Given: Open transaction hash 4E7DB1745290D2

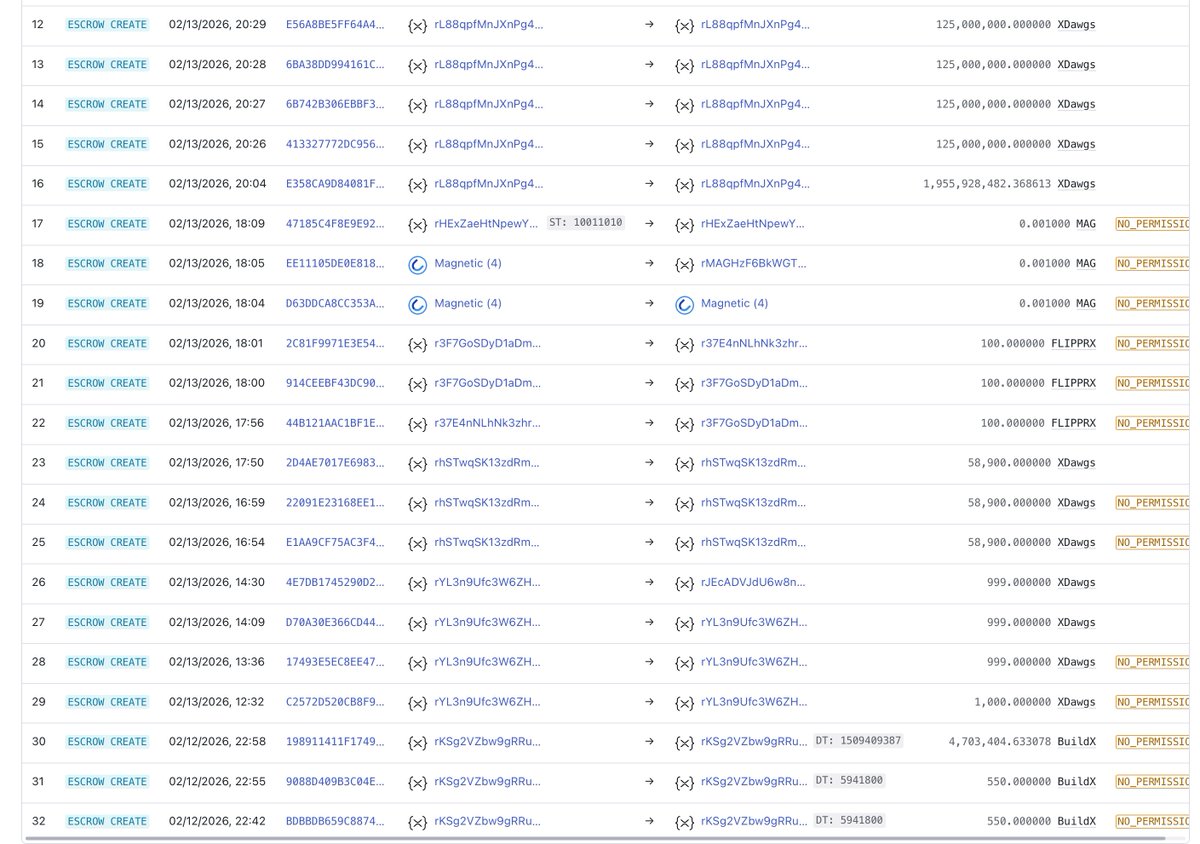Looking at the screenshot, I should click(x=335, y=582).
